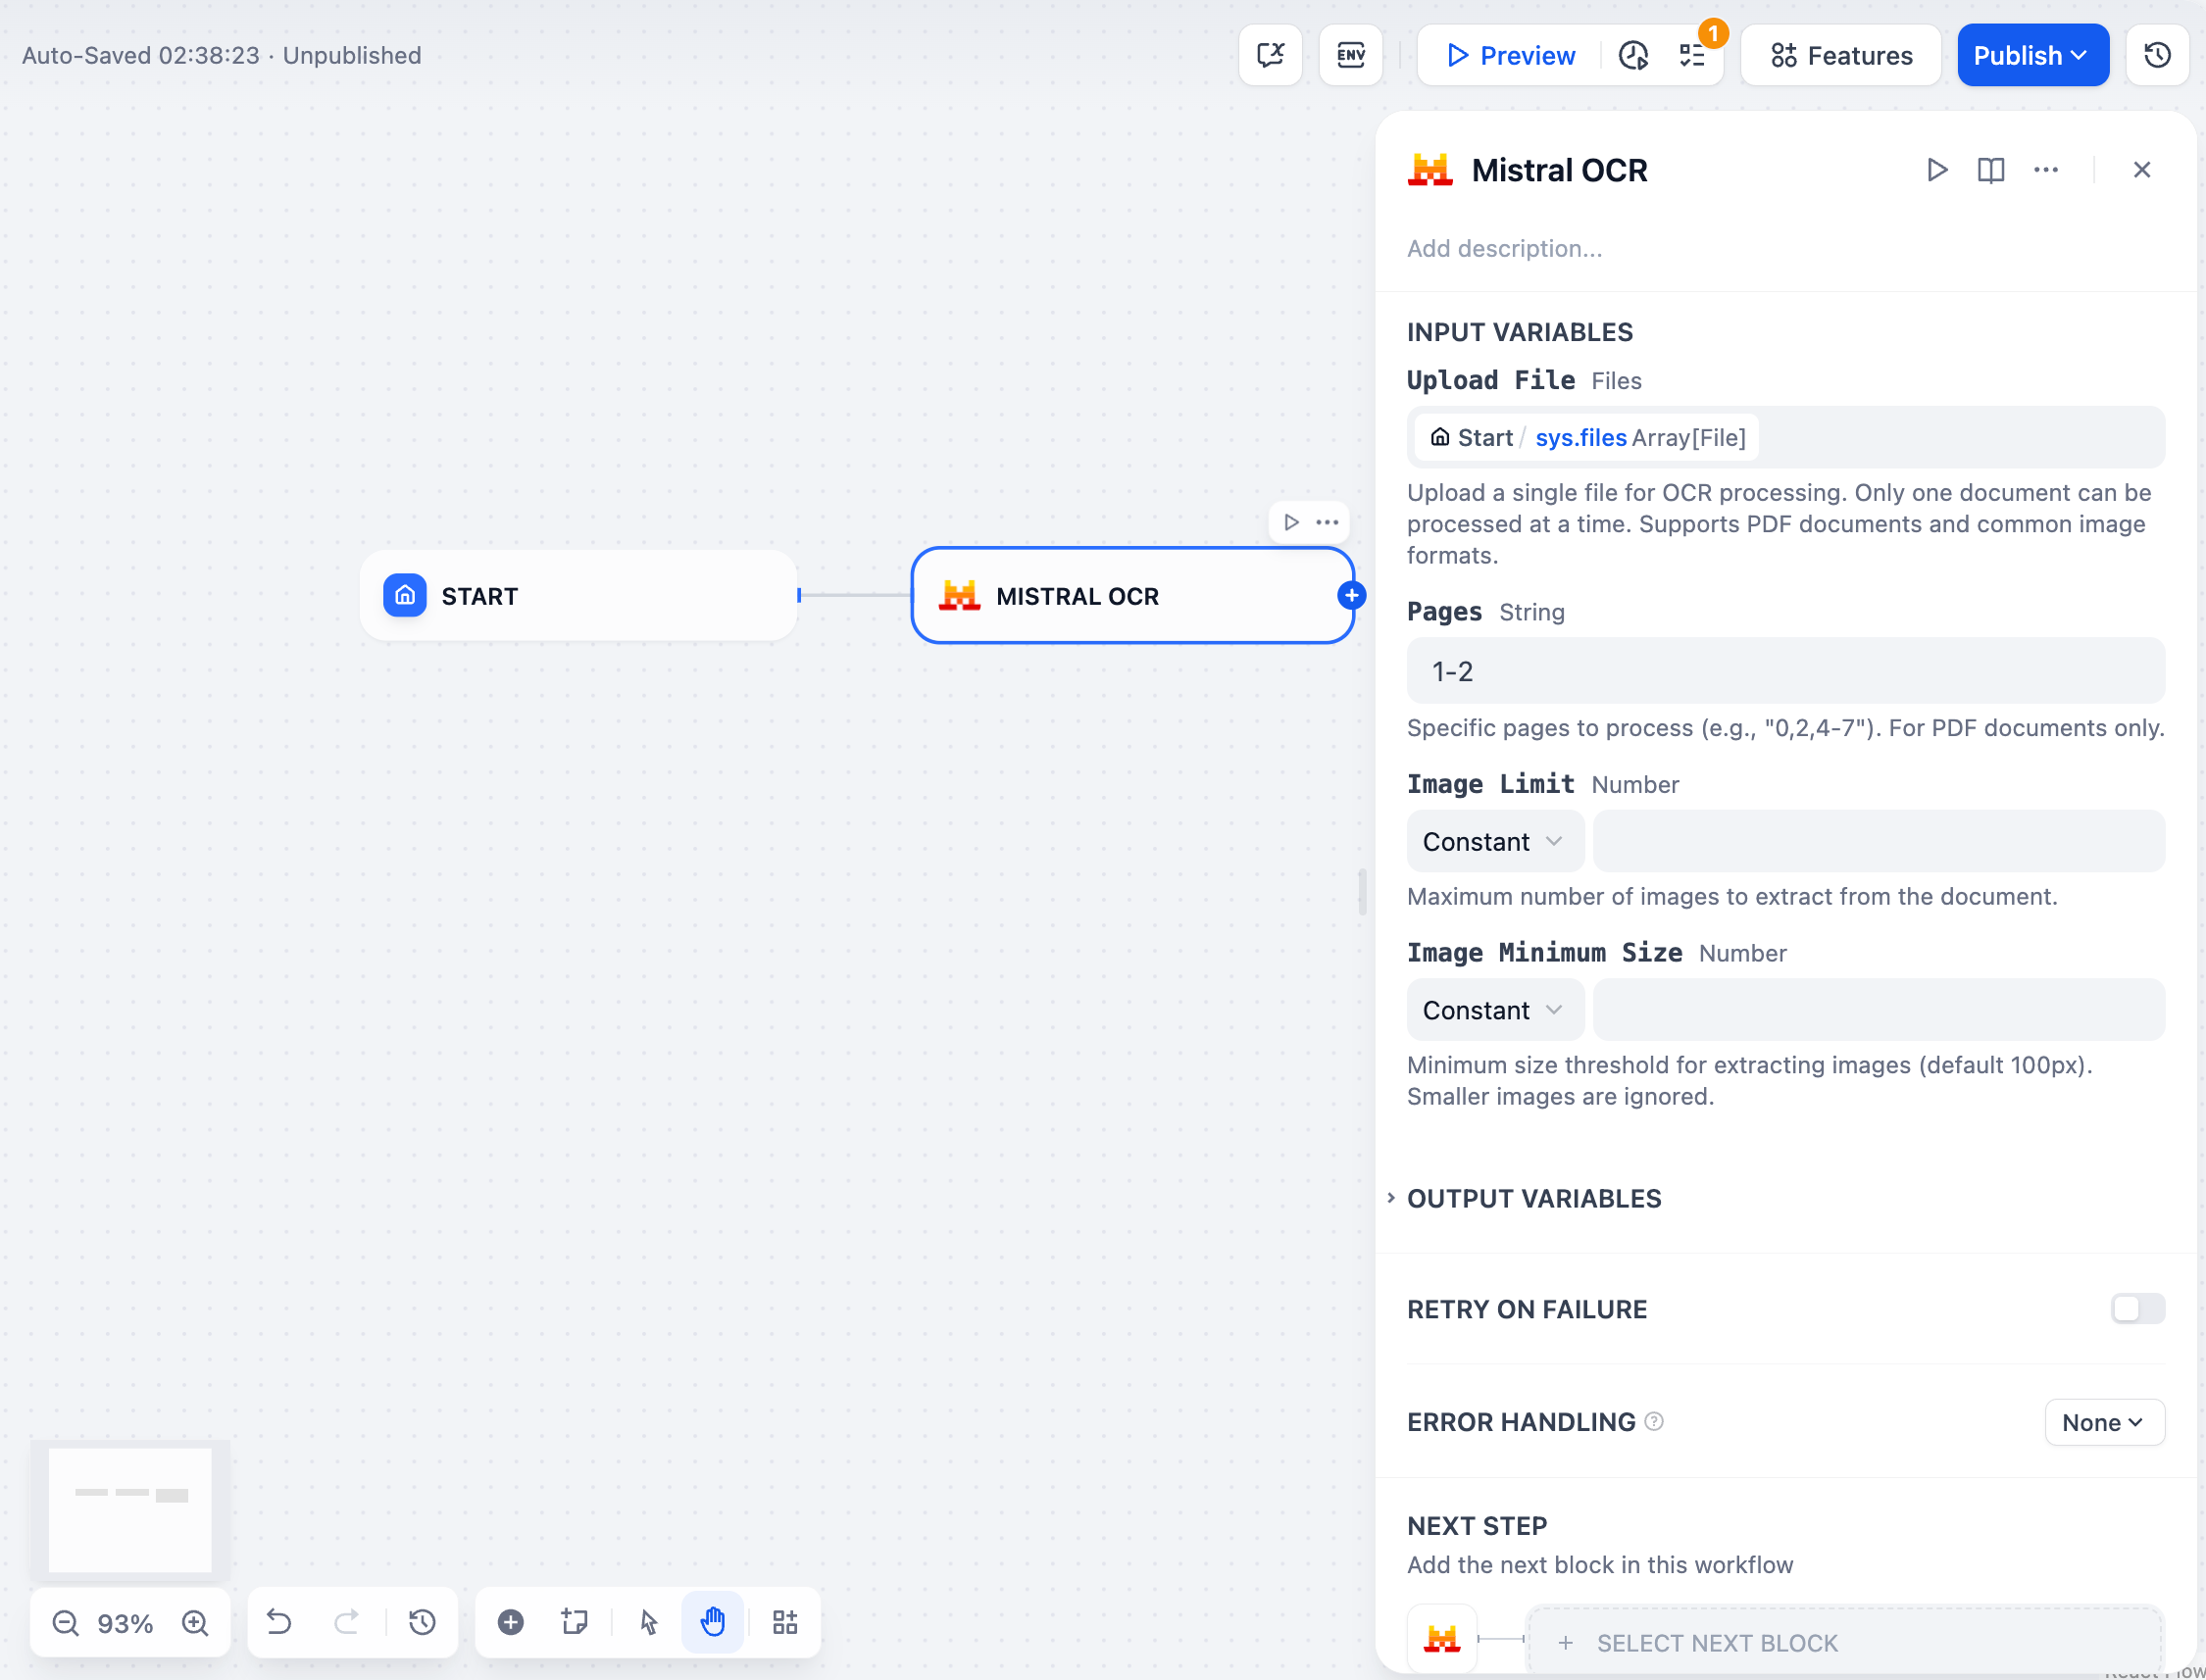Select the hand pan mode tool
Viewport: 2206px width, 1680px height.
[x=712, y=1622]
